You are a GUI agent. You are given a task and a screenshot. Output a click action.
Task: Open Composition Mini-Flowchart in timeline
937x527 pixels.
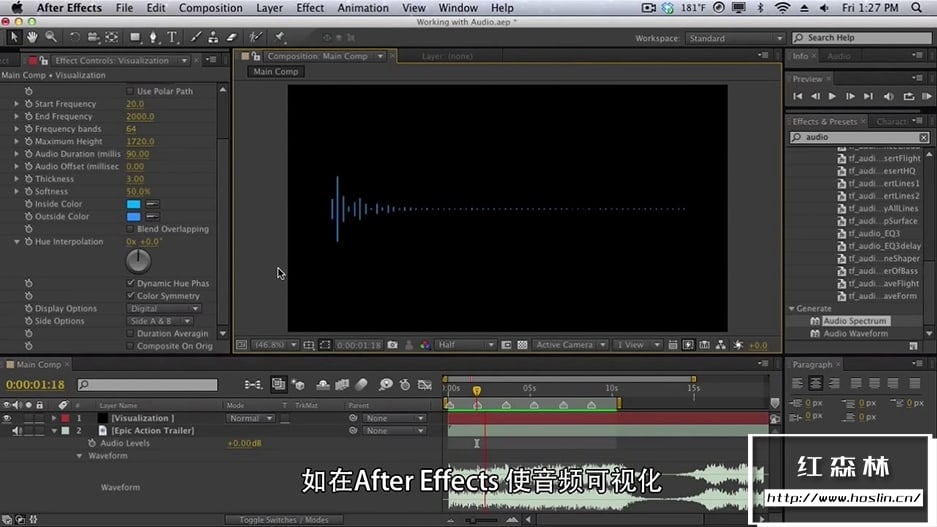(x=253, y=385)
